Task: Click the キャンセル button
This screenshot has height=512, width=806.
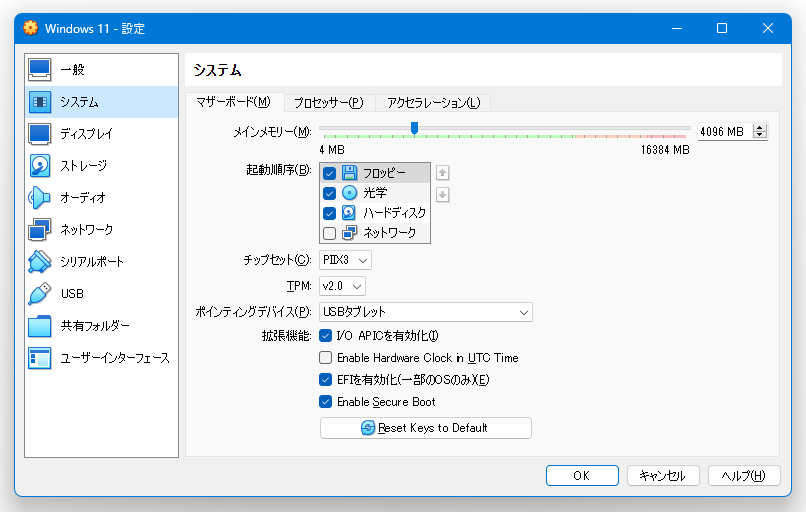Action: pyautogui.click(x=663, y=476)
